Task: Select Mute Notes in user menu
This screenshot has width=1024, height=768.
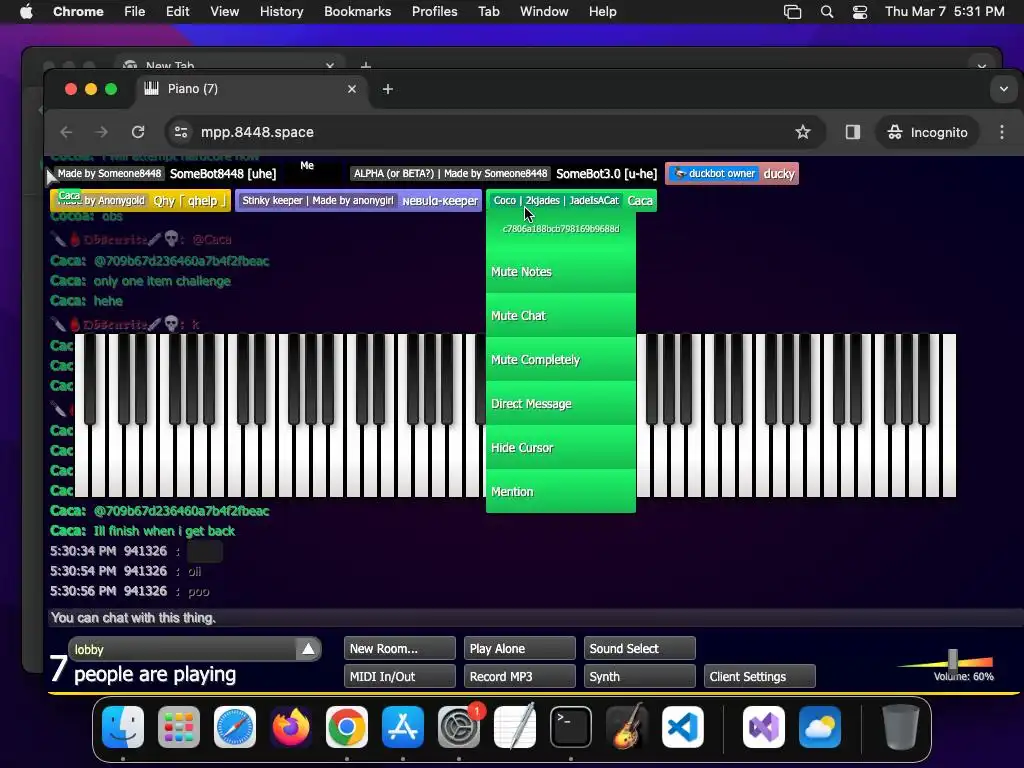Action: coord(561,272)
